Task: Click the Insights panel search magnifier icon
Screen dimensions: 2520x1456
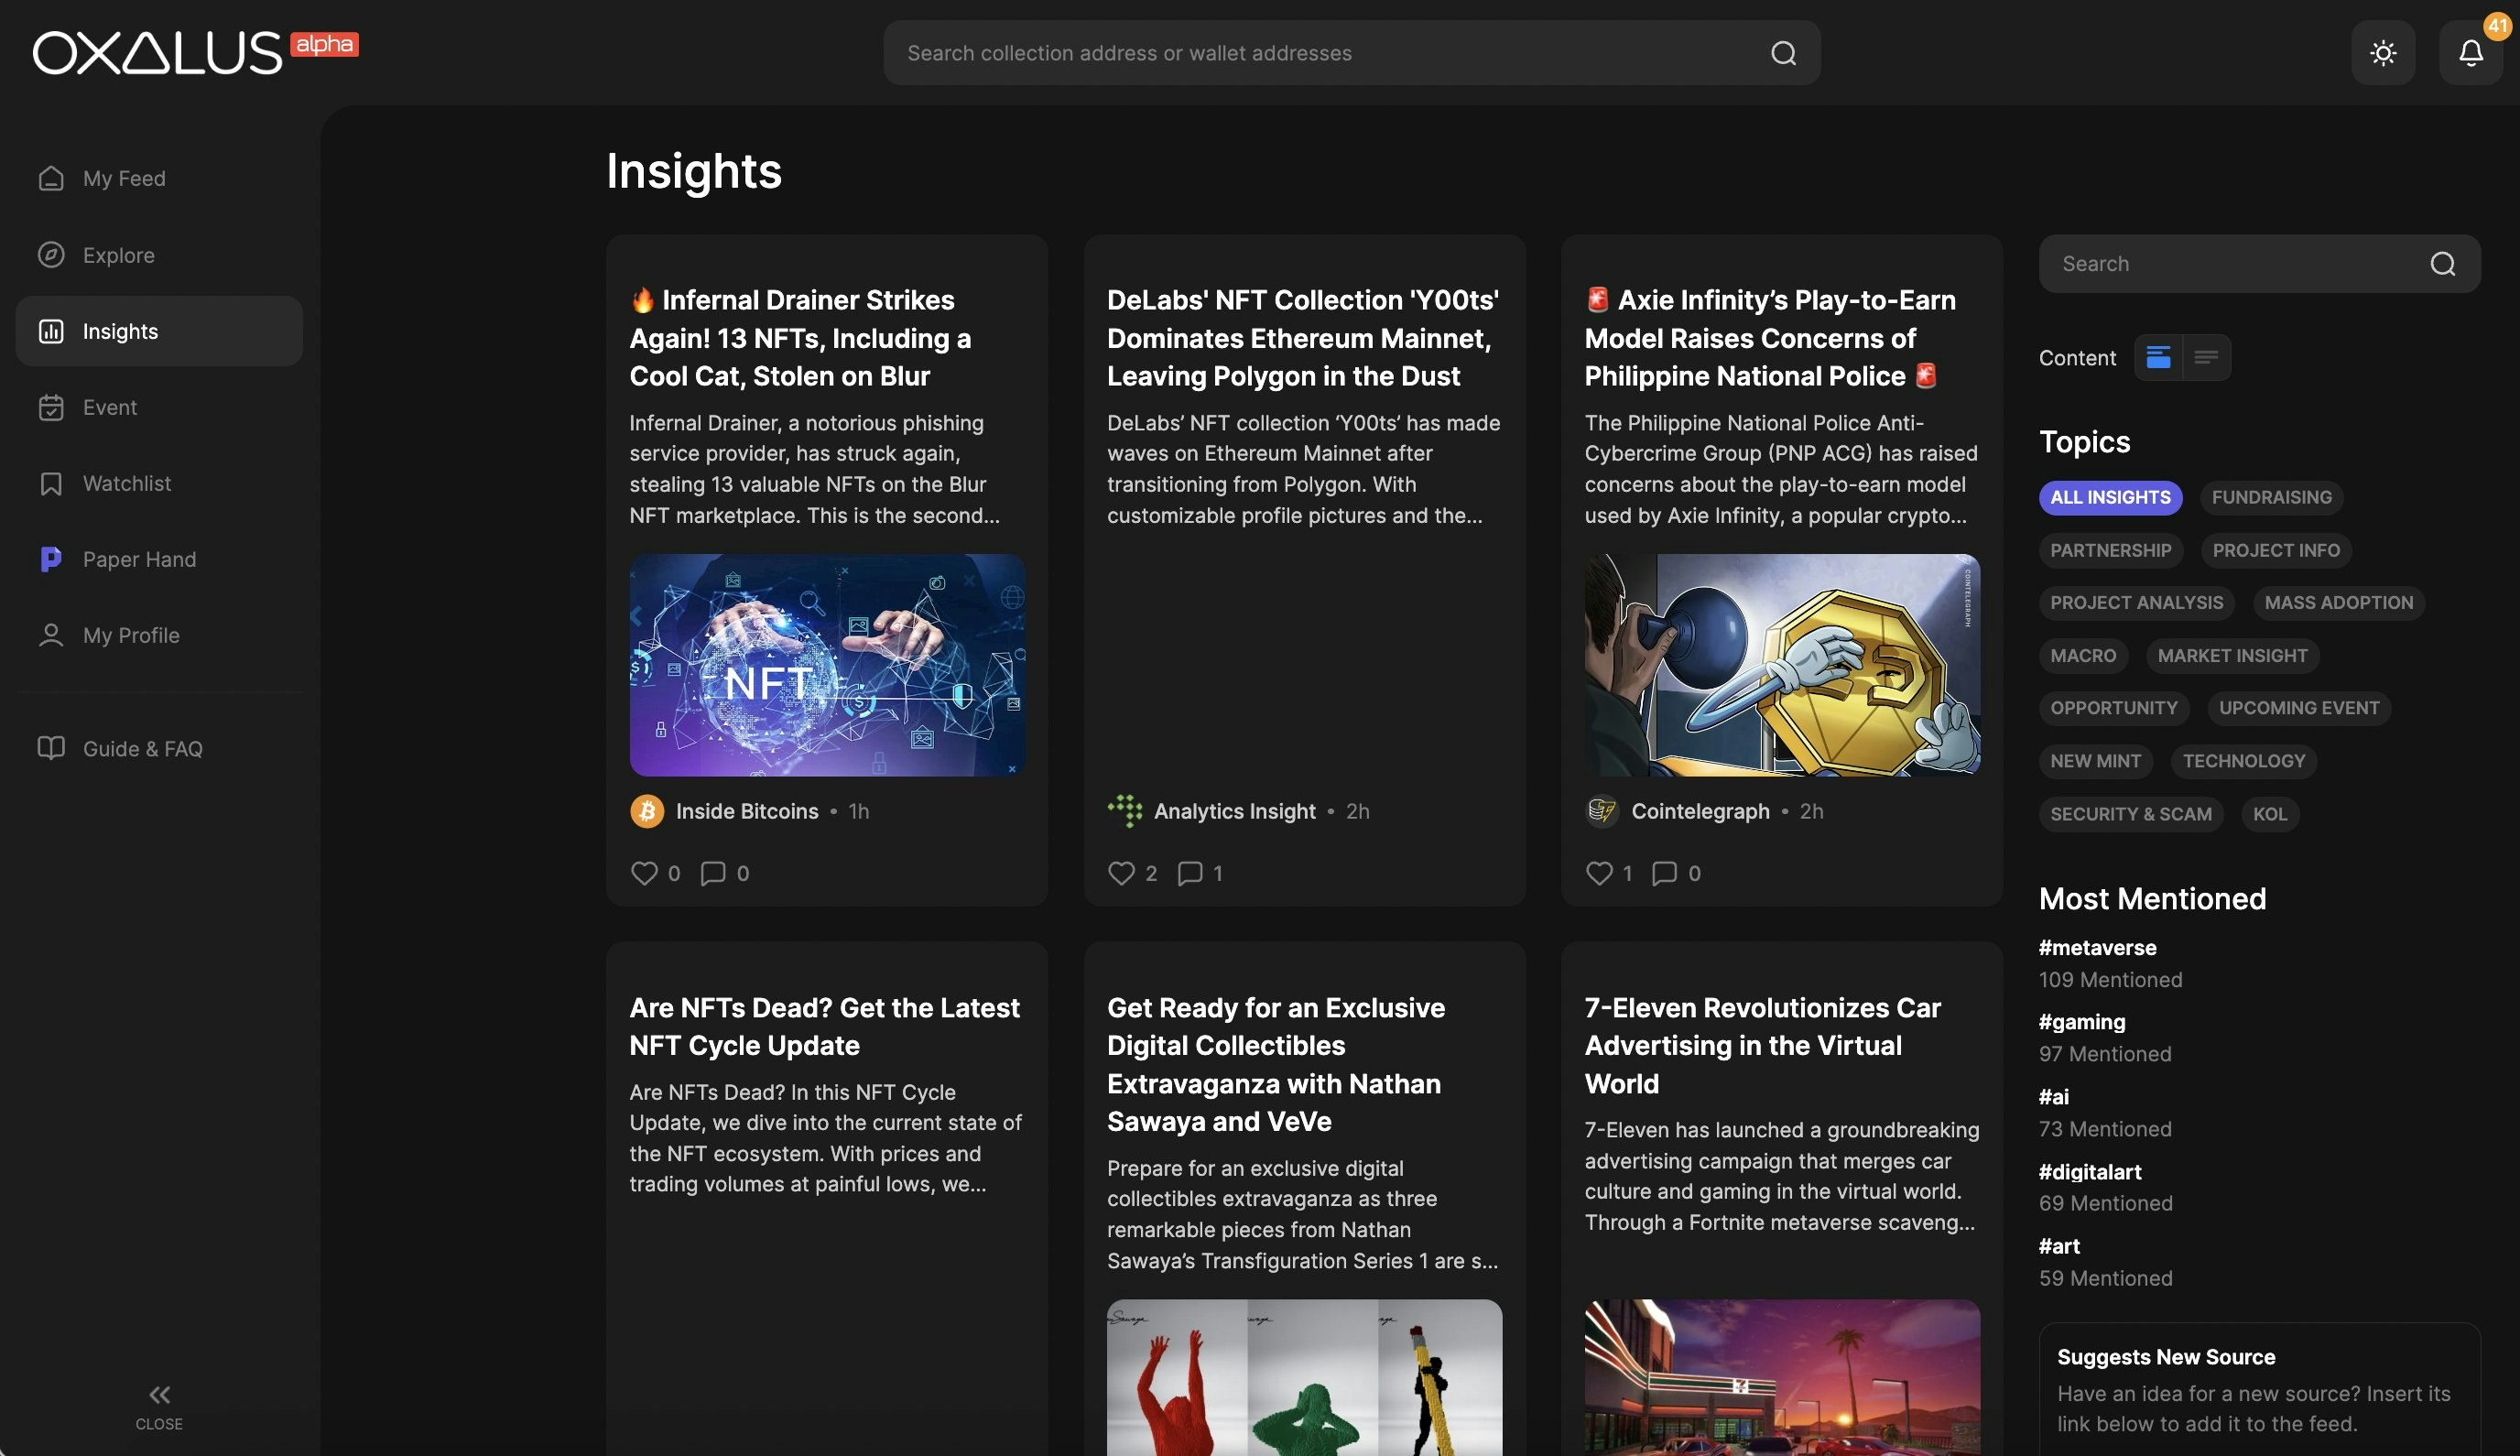Action: 2443,264
